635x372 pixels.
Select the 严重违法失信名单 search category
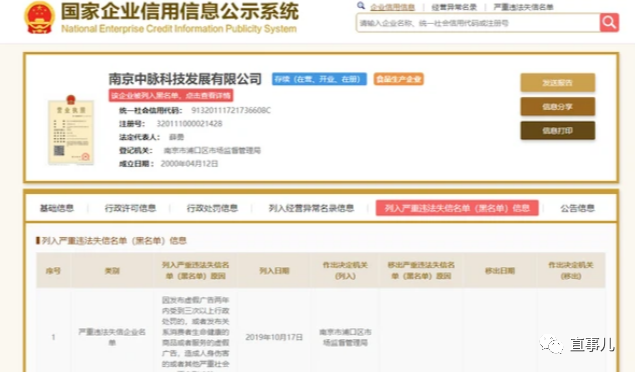[x=523, y=7]
